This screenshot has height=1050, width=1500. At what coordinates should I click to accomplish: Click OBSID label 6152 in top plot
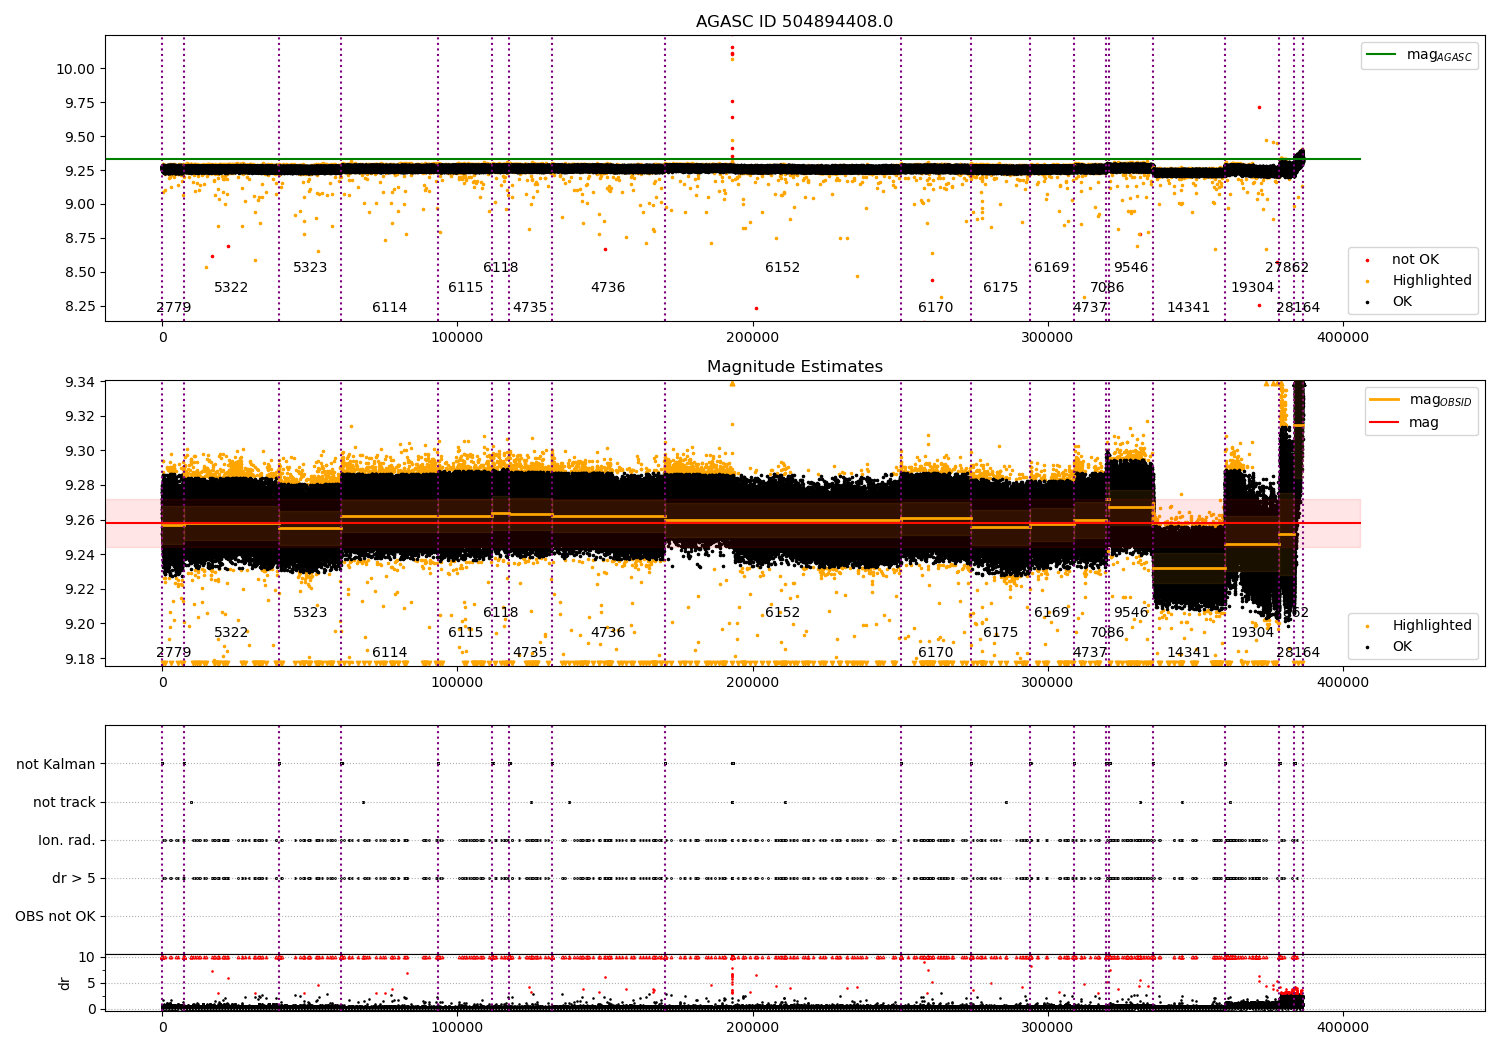point(783,268)
